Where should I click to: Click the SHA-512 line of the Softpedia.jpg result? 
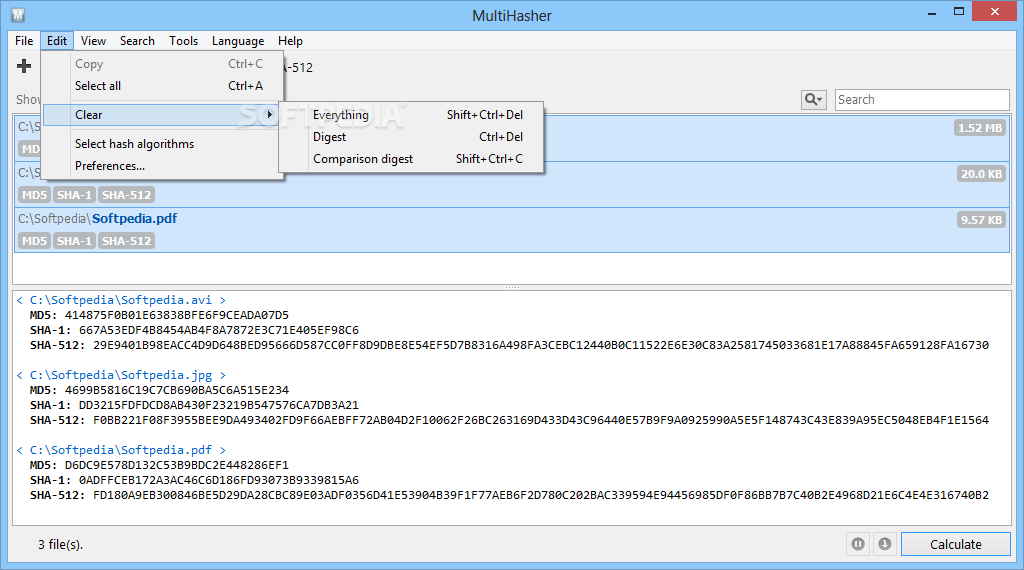(509, 420)
